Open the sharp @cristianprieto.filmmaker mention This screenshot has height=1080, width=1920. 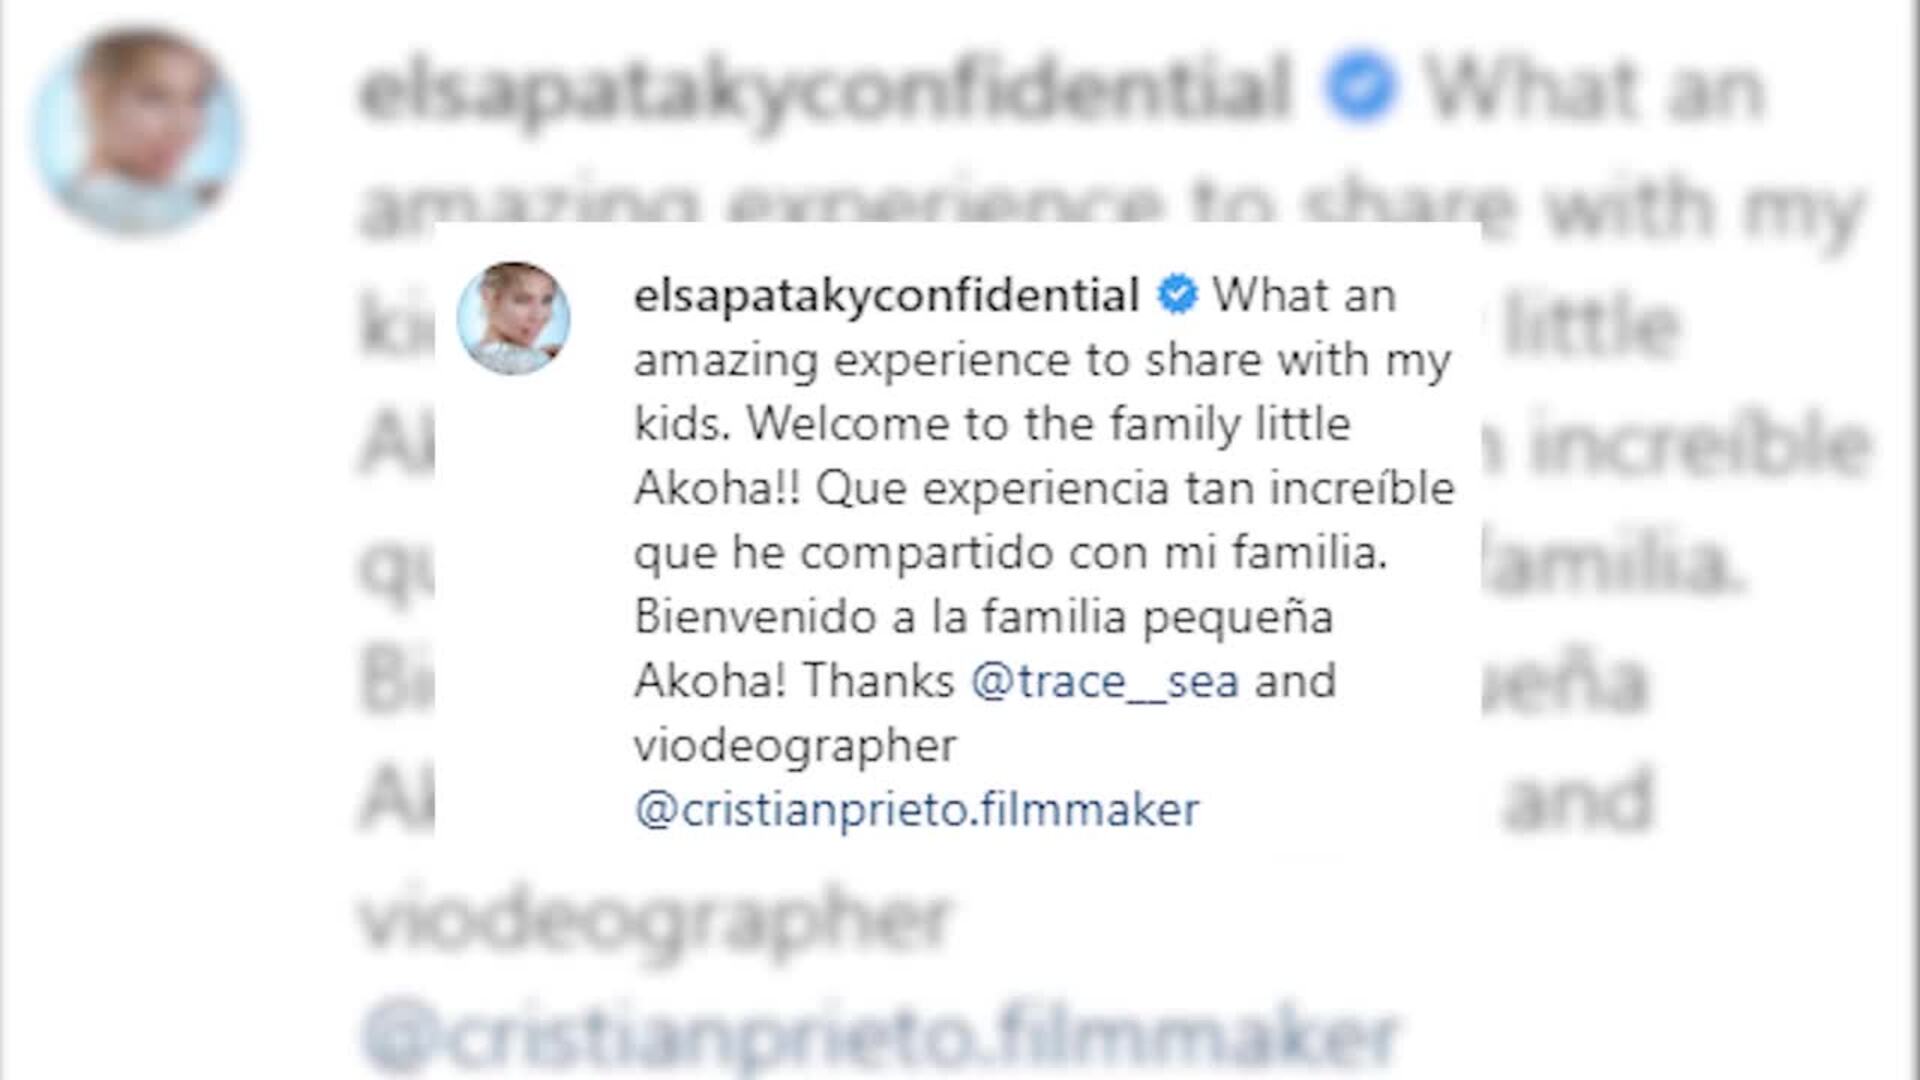(917, 809)
